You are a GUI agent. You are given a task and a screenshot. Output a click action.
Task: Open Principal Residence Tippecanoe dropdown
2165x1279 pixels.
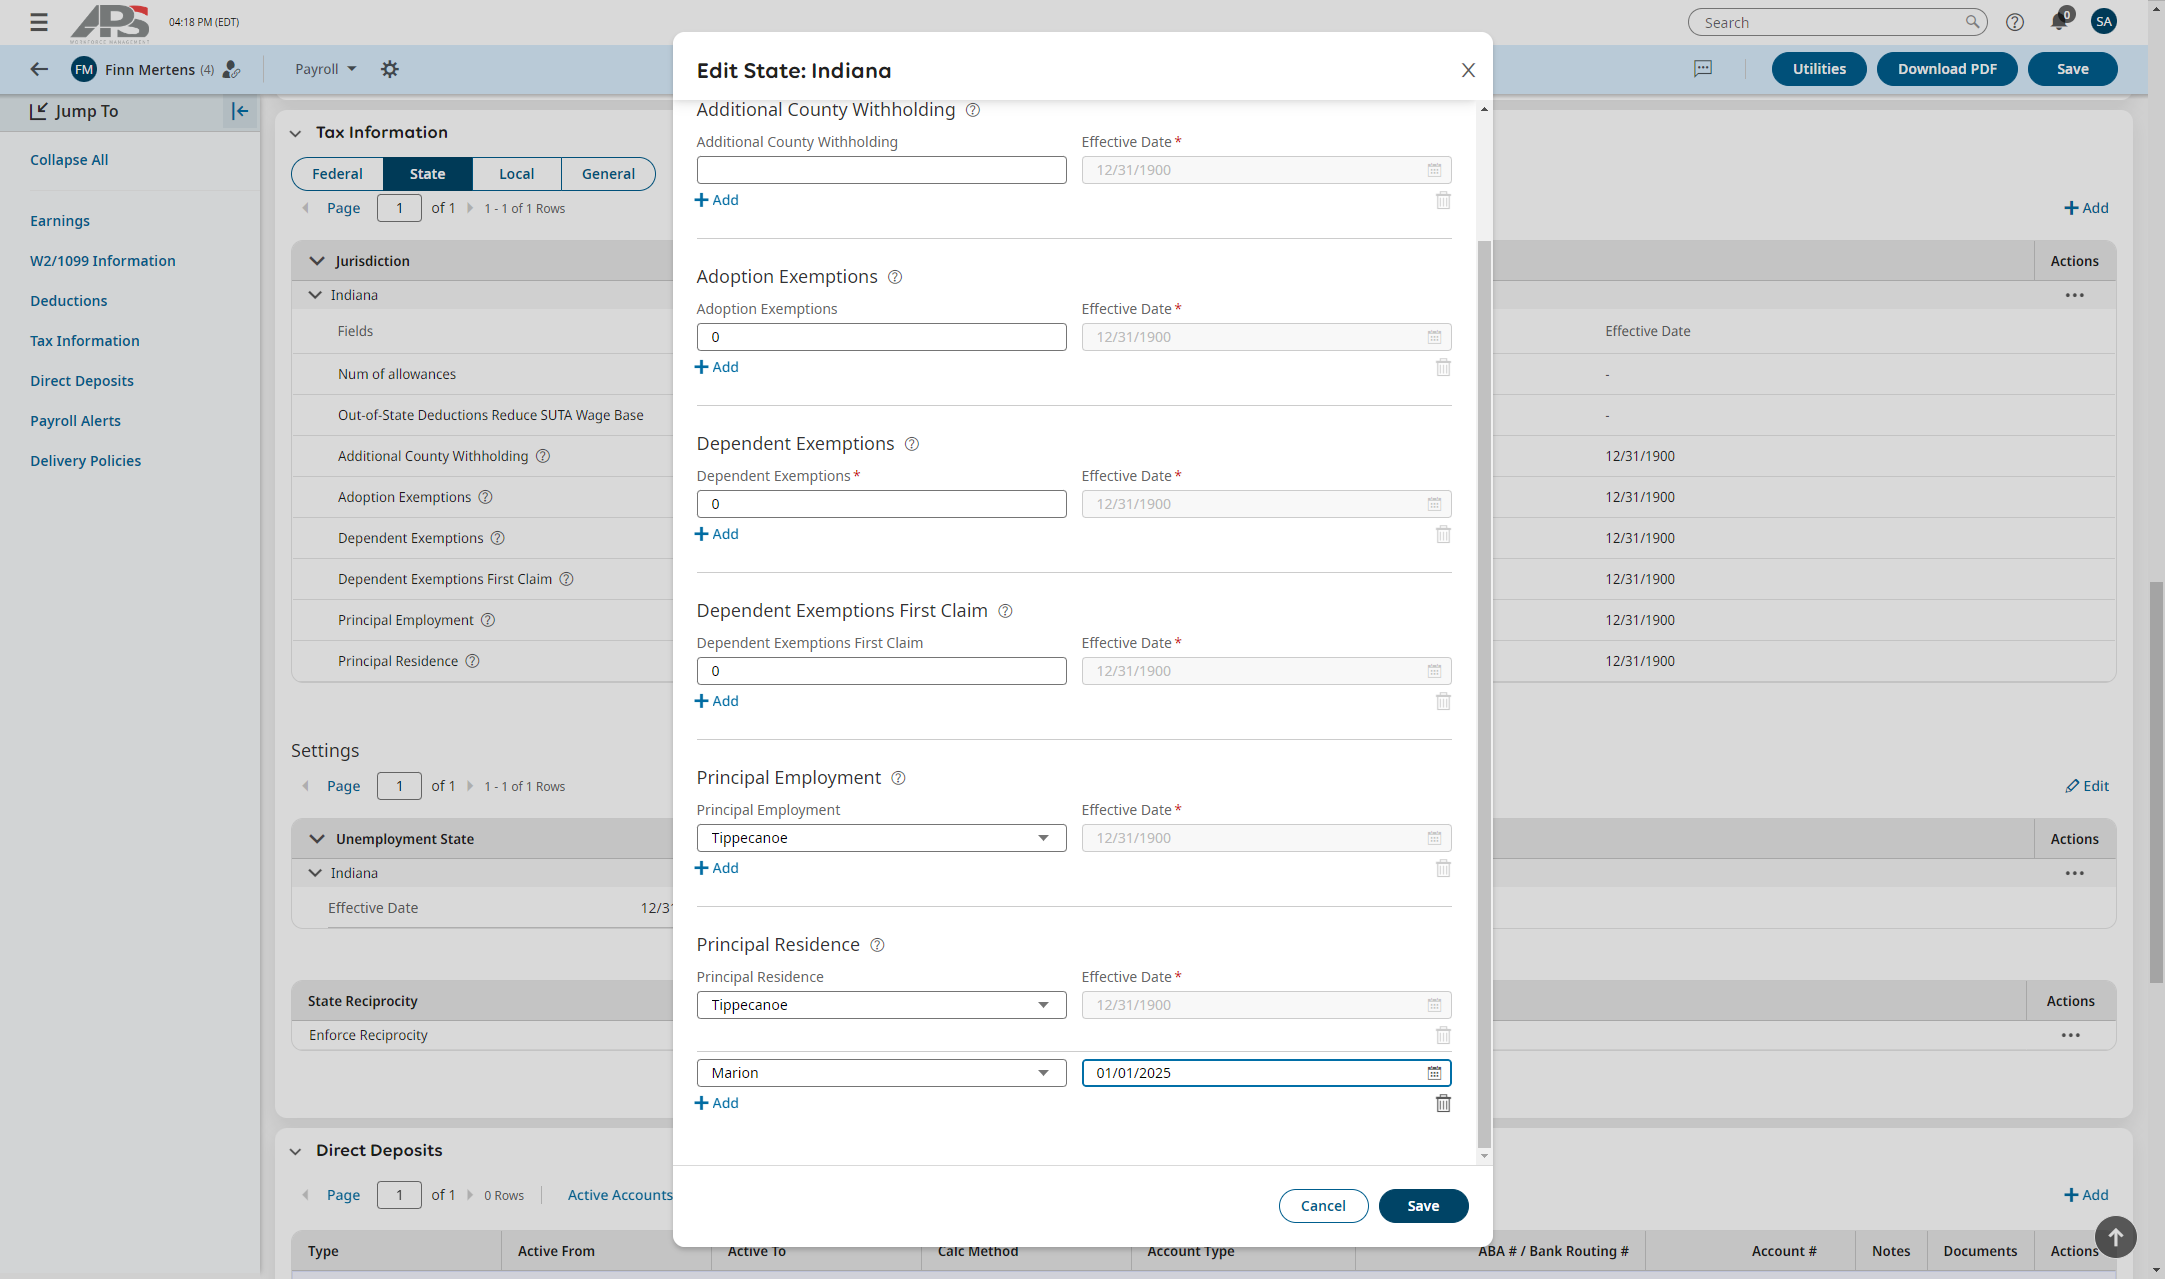[881, 1005]
